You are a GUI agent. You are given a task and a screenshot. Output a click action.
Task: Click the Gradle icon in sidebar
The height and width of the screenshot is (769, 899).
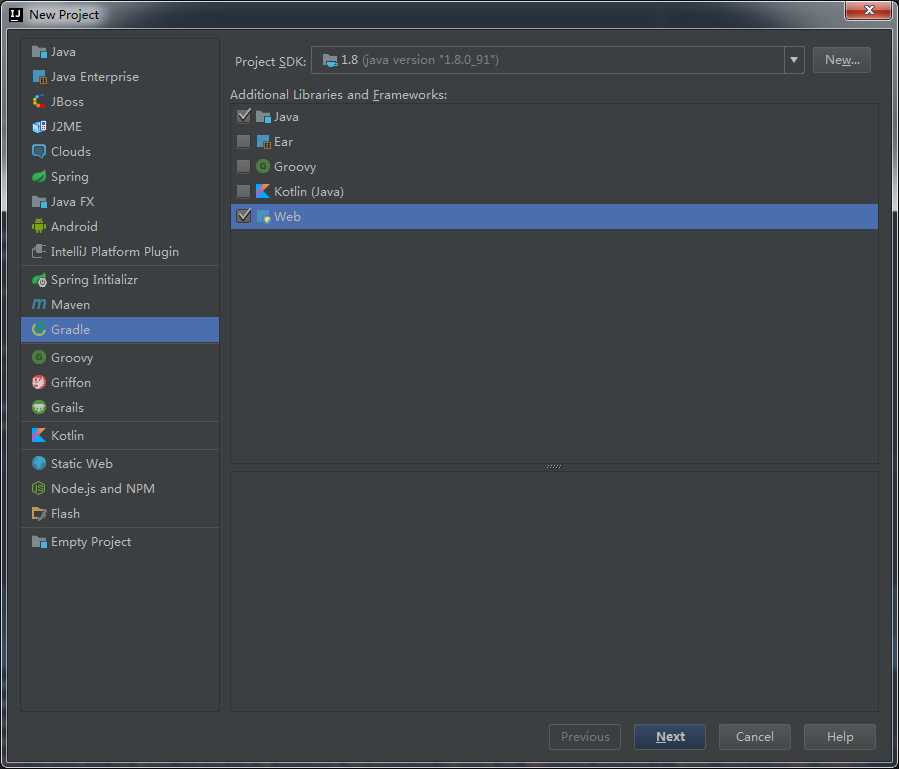pyautogui.click(x=39, y=330)
